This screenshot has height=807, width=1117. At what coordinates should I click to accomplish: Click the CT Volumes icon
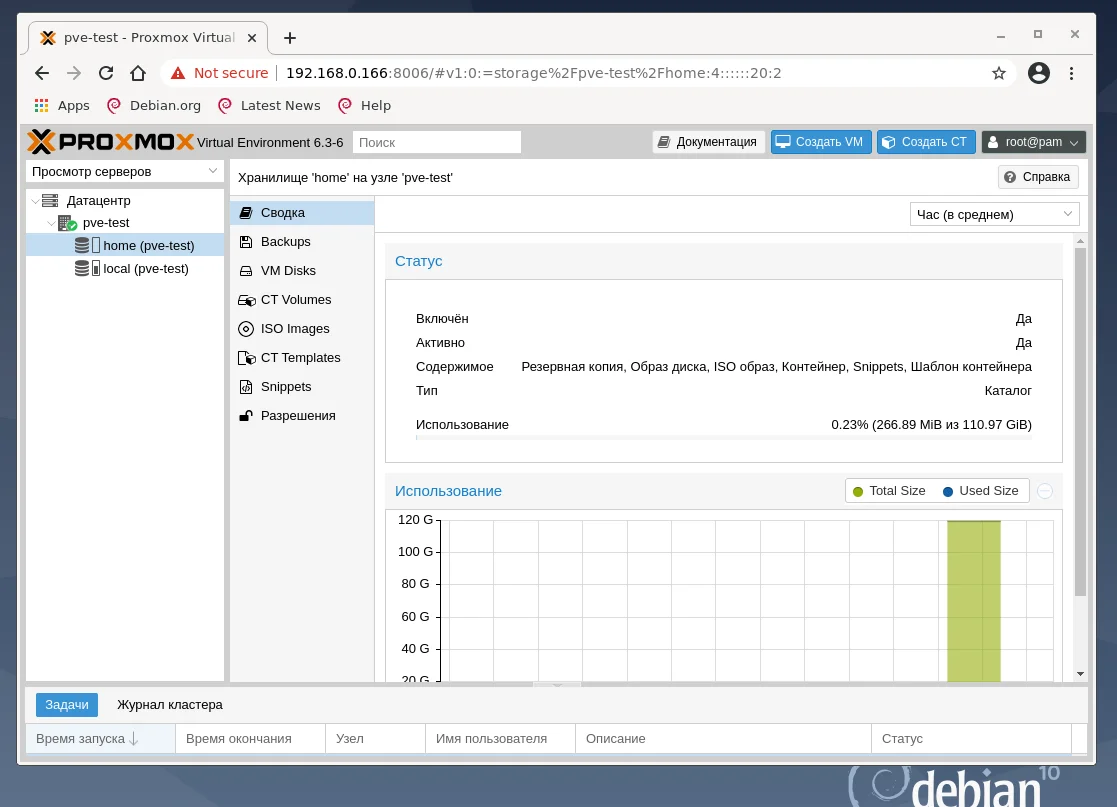click(246, 300)
